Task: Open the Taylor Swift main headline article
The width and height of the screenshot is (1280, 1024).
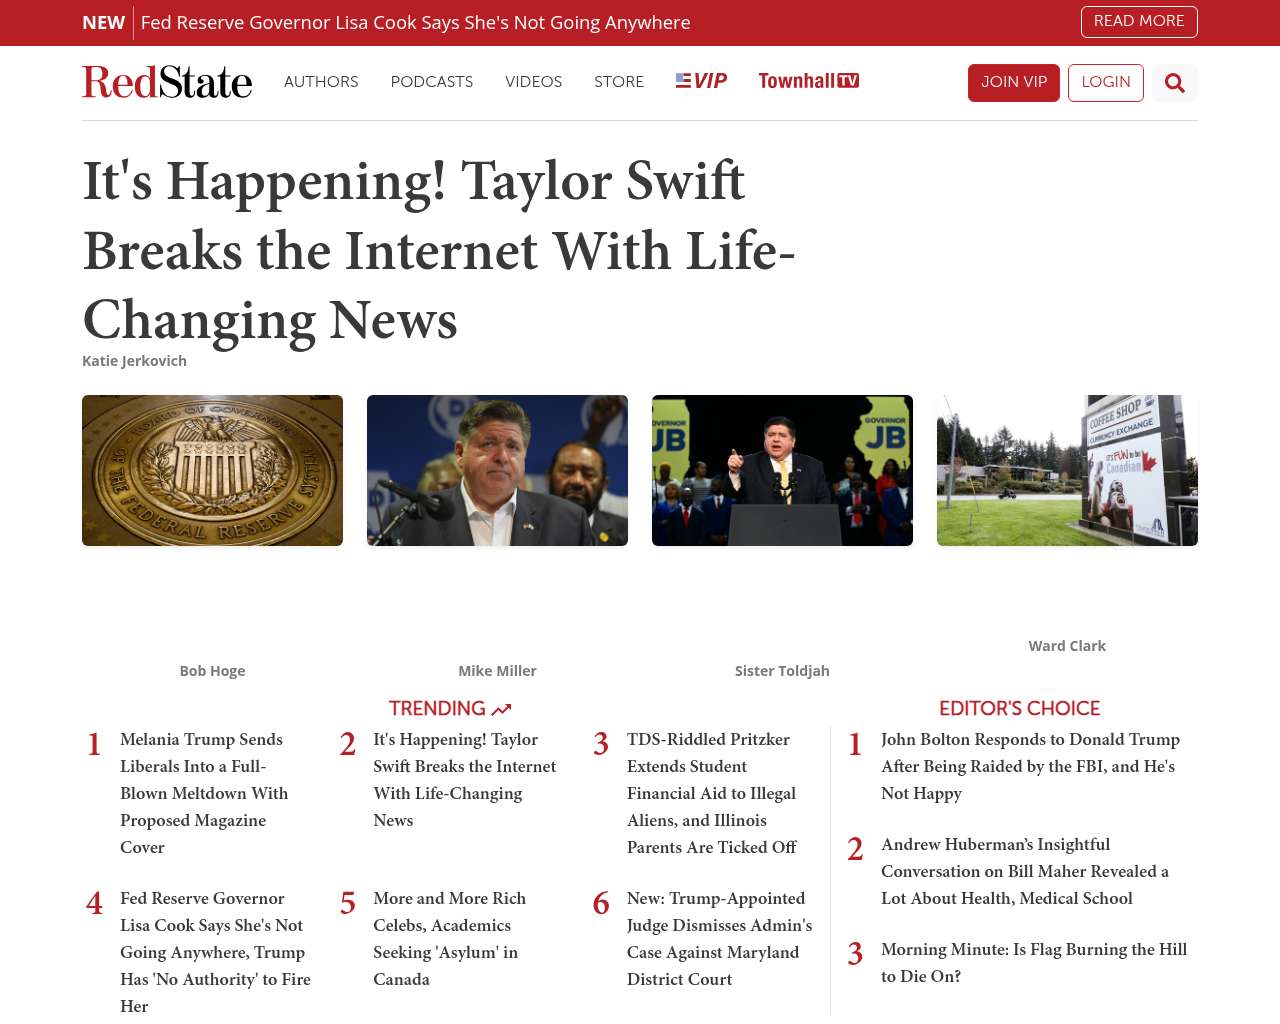Action: click(440, 250)
